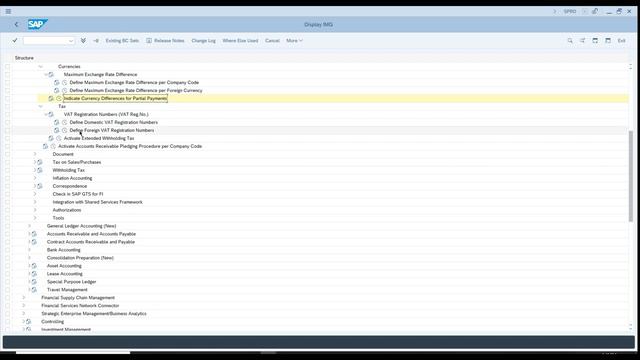The image size is (640, 360).
Task: Select Strategic Enterprise Management/Business Analytics
Action: 94,313
